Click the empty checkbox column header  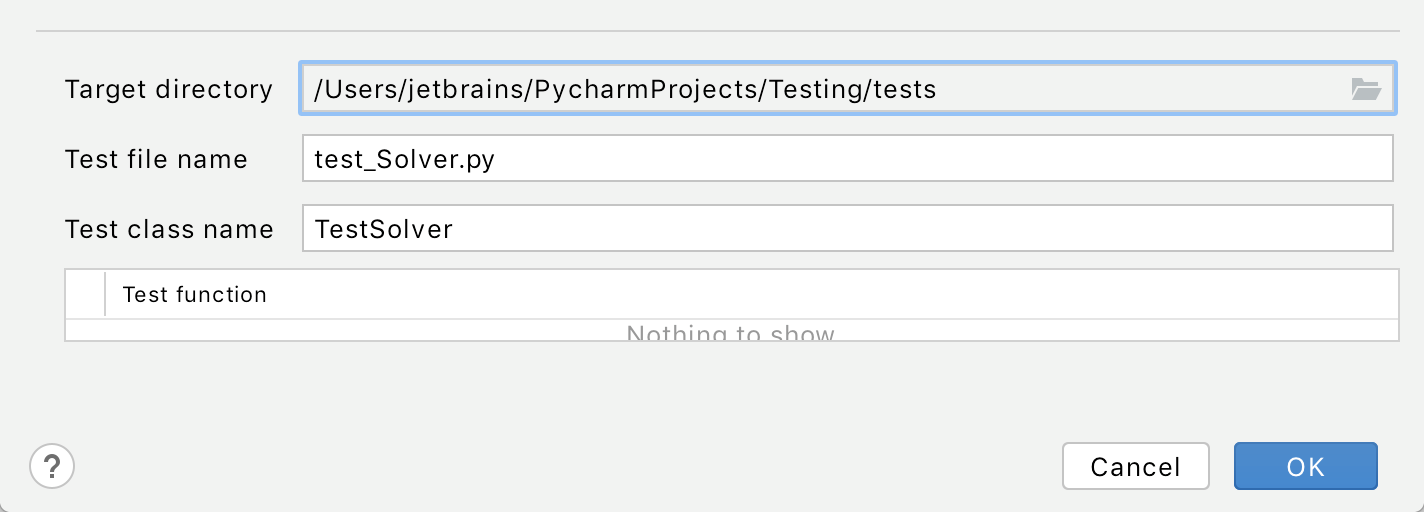coord(85,294)
